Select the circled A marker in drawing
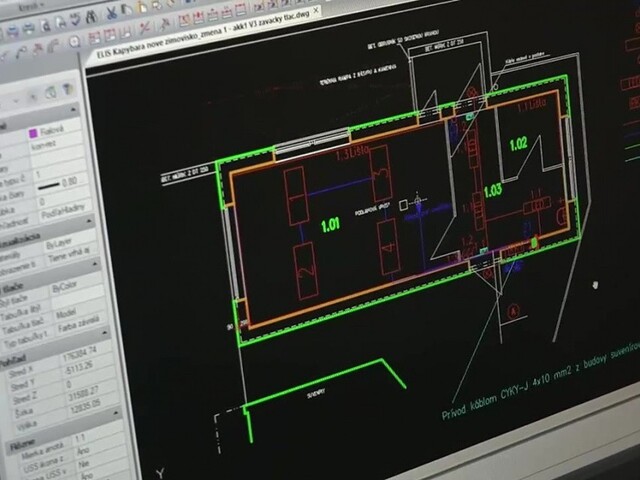 (514, 312)
